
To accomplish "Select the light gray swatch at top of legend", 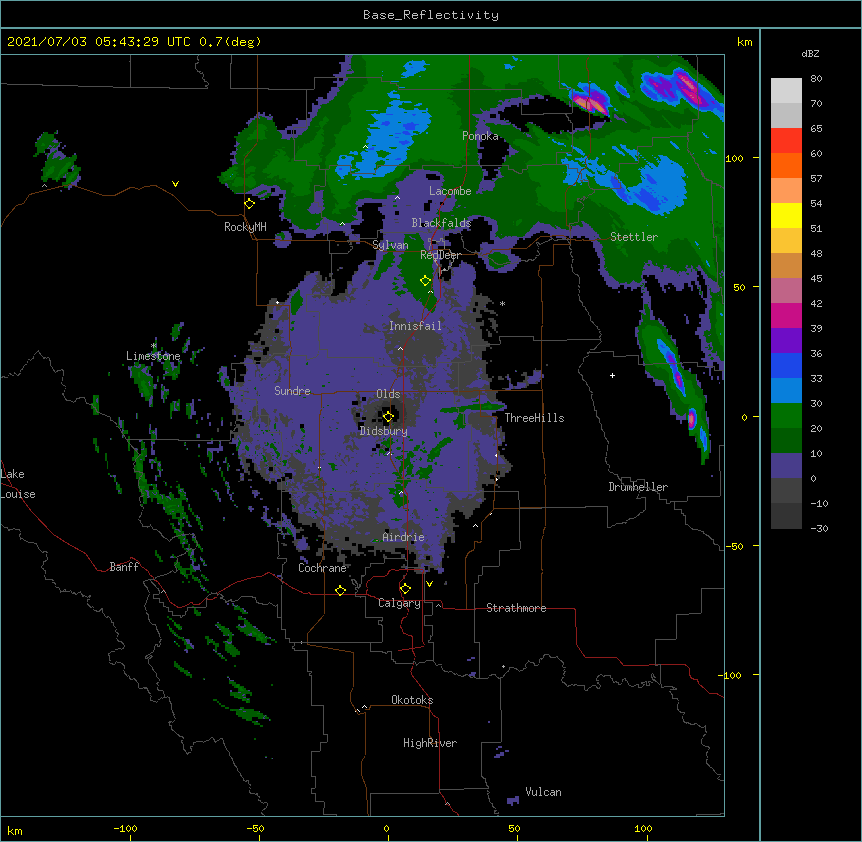I will click(786, 91).
